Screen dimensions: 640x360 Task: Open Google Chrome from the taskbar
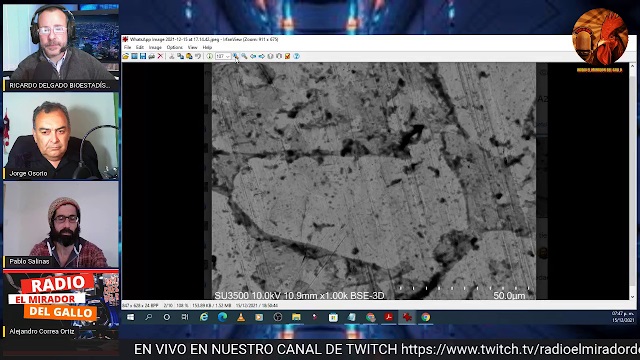tap(426, 317)
